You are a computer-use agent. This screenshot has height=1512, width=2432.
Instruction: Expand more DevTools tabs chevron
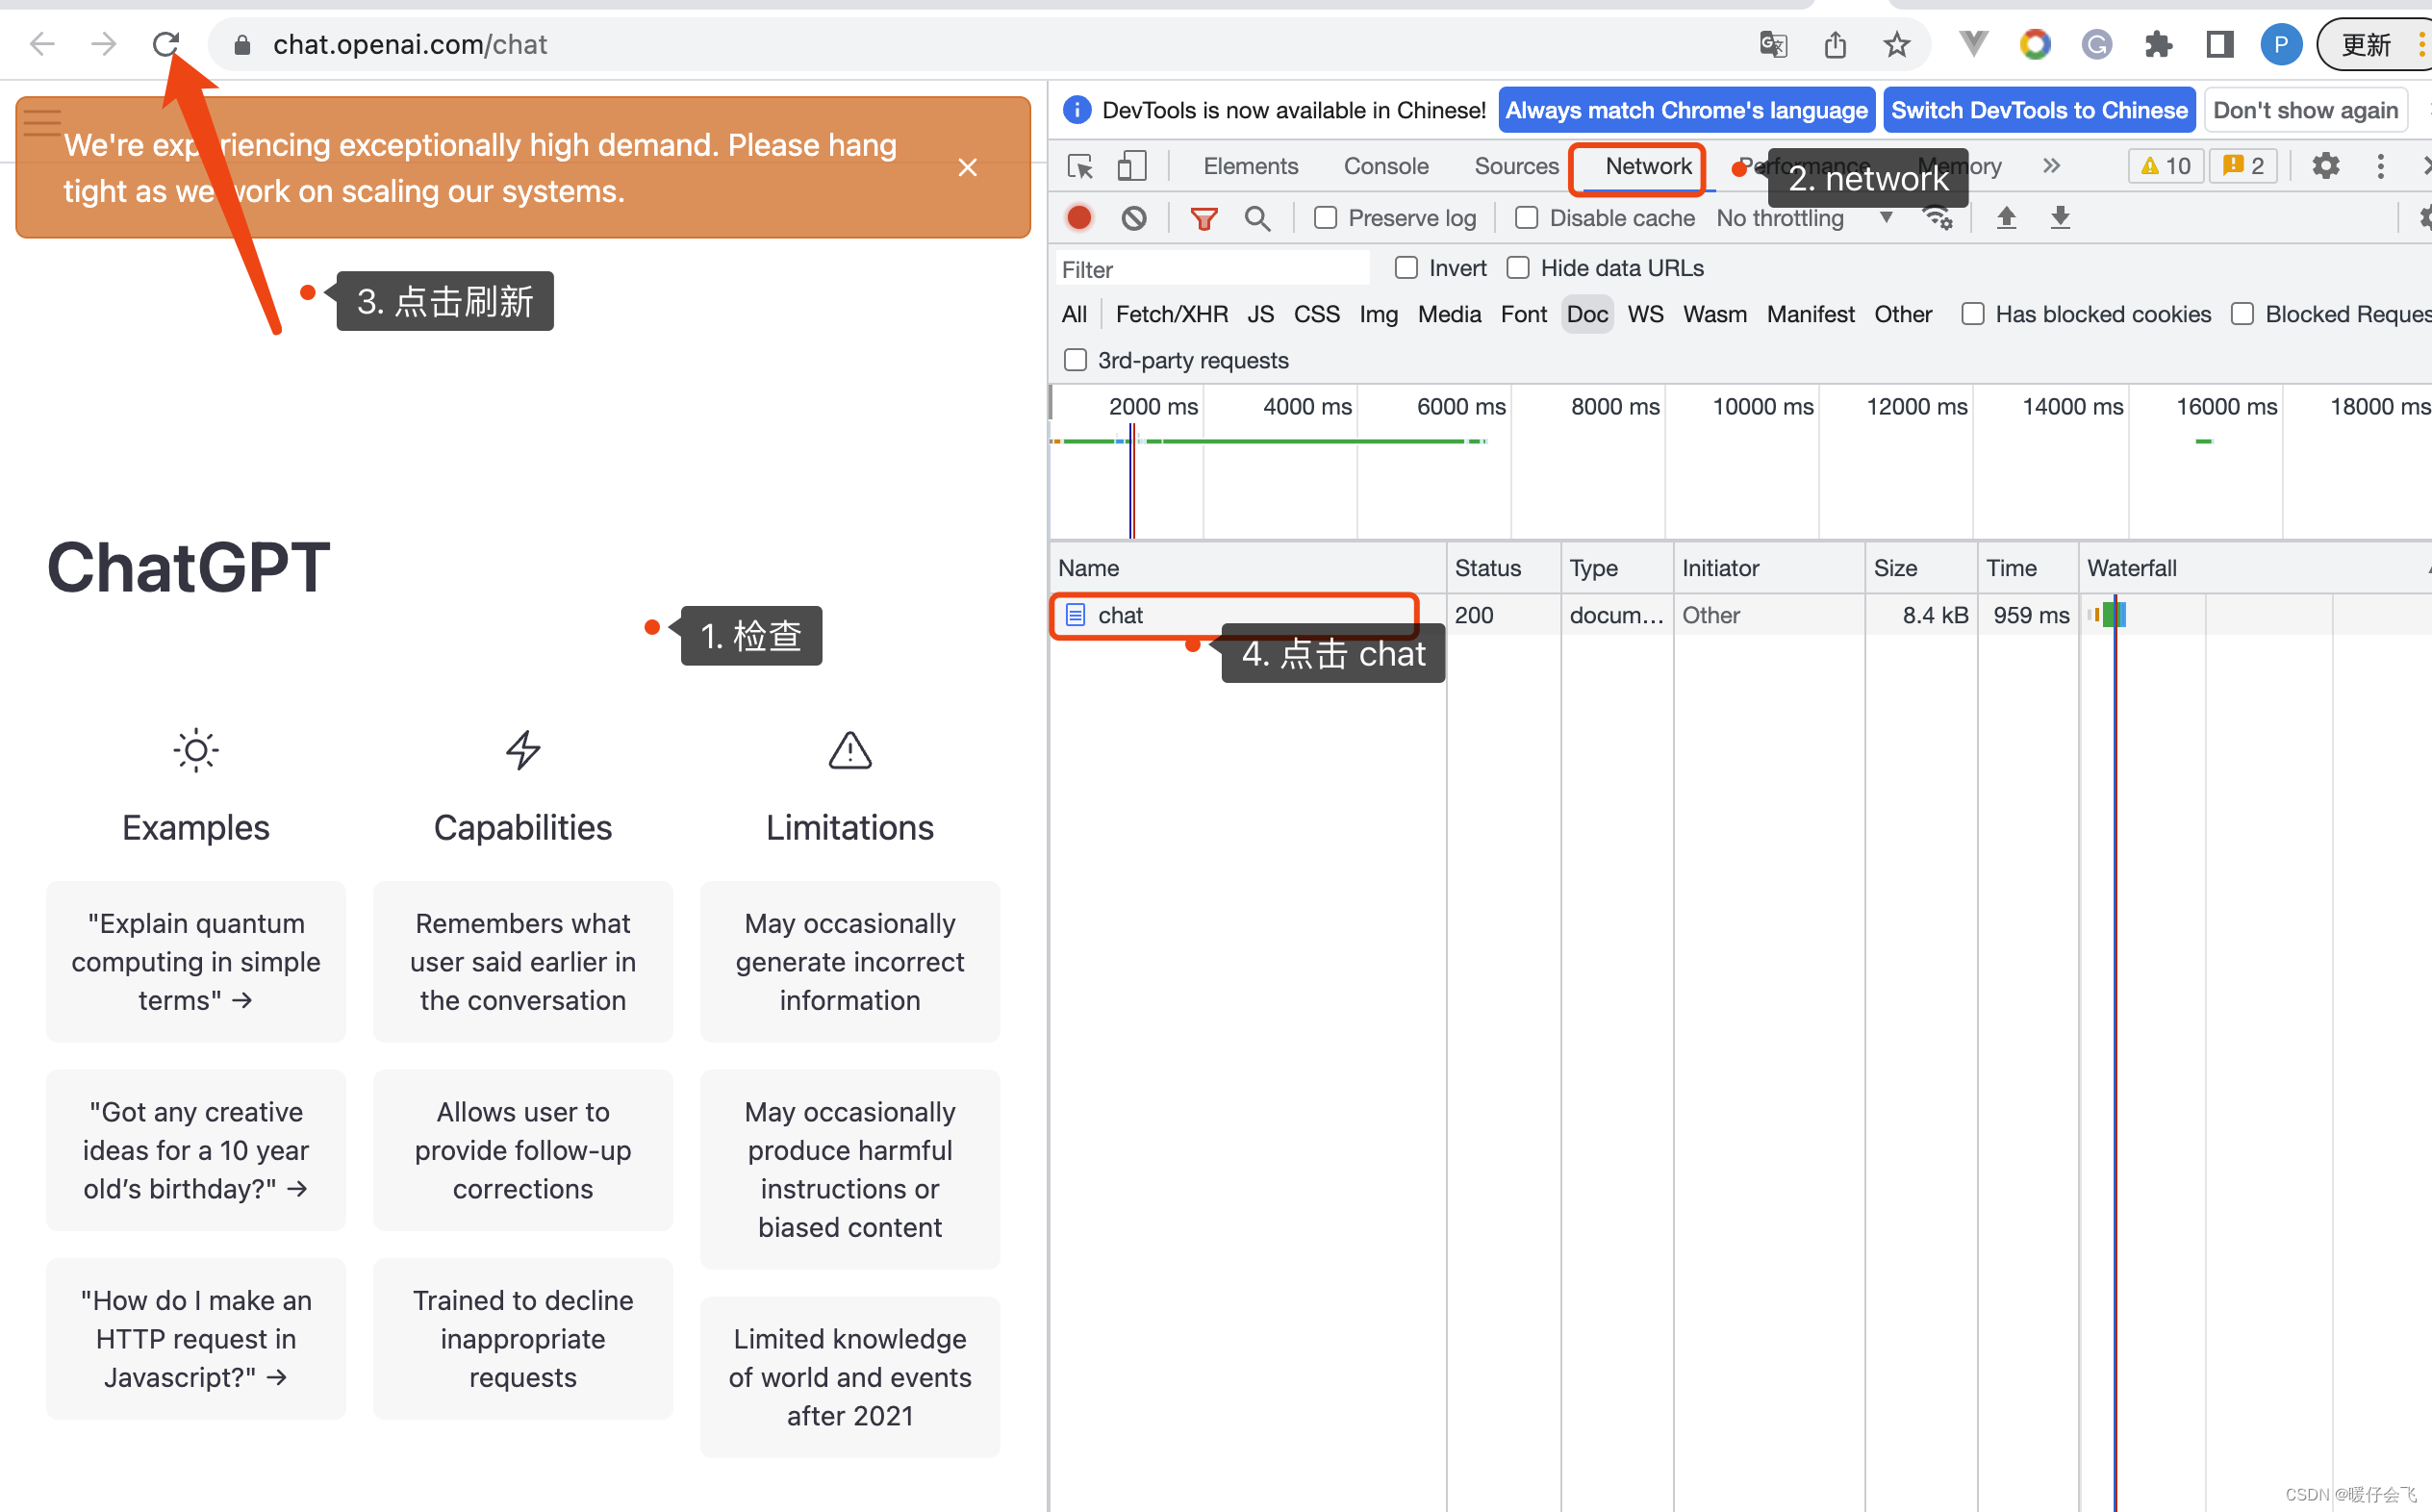click(2051, 166)
